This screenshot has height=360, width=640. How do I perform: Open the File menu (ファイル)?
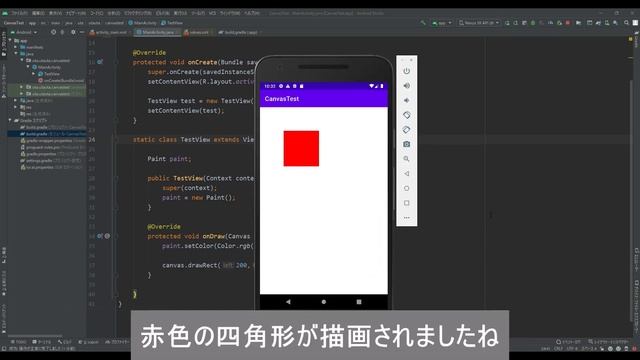19,13
